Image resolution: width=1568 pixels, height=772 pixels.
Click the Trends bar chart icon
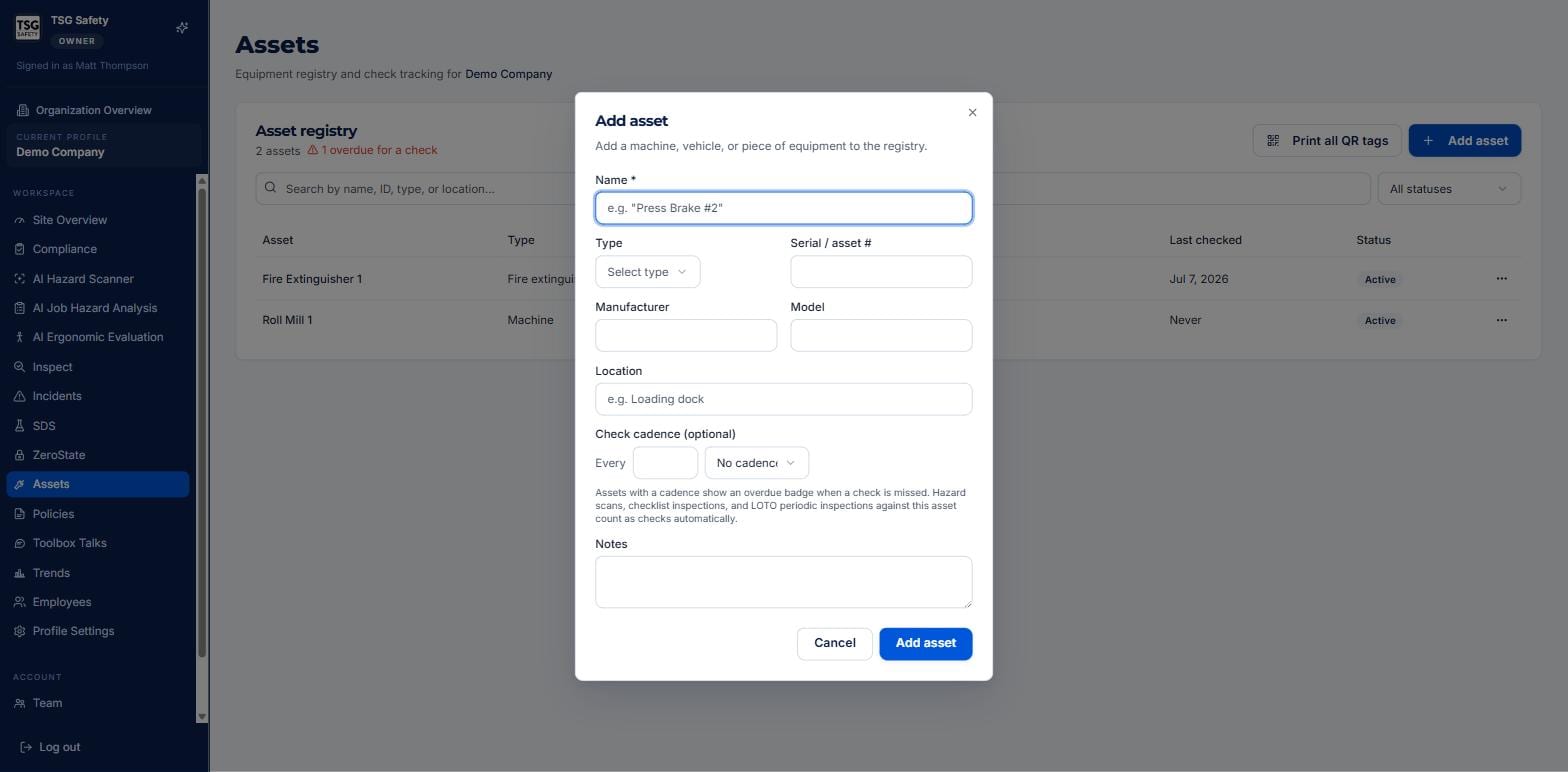[19, 573]
